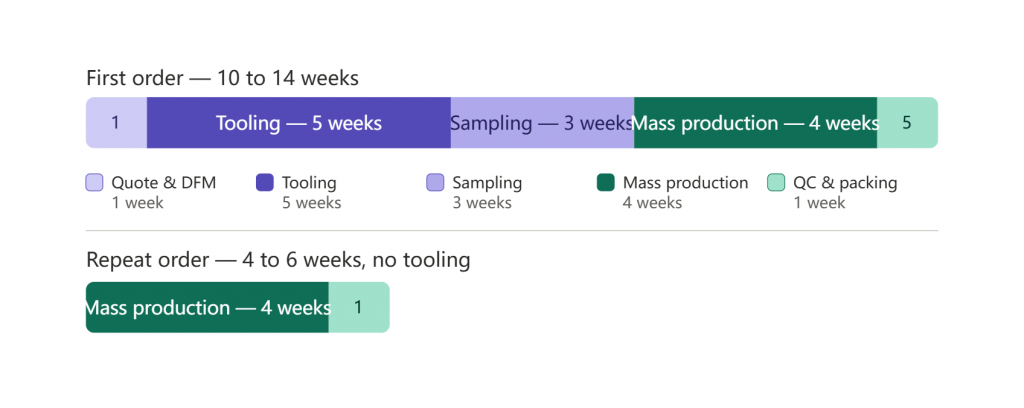
Task: Click the Tooling legend text label
Action: point(309,183)
